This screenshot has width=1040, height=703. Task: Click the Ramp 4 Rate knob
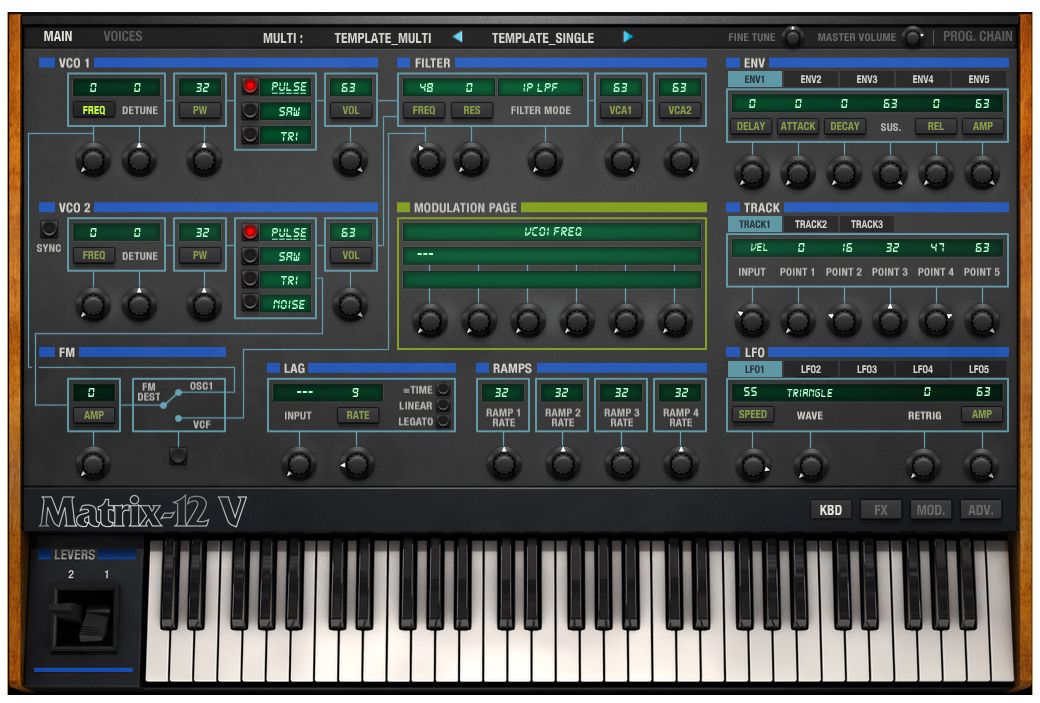click(x=681, y=464)
